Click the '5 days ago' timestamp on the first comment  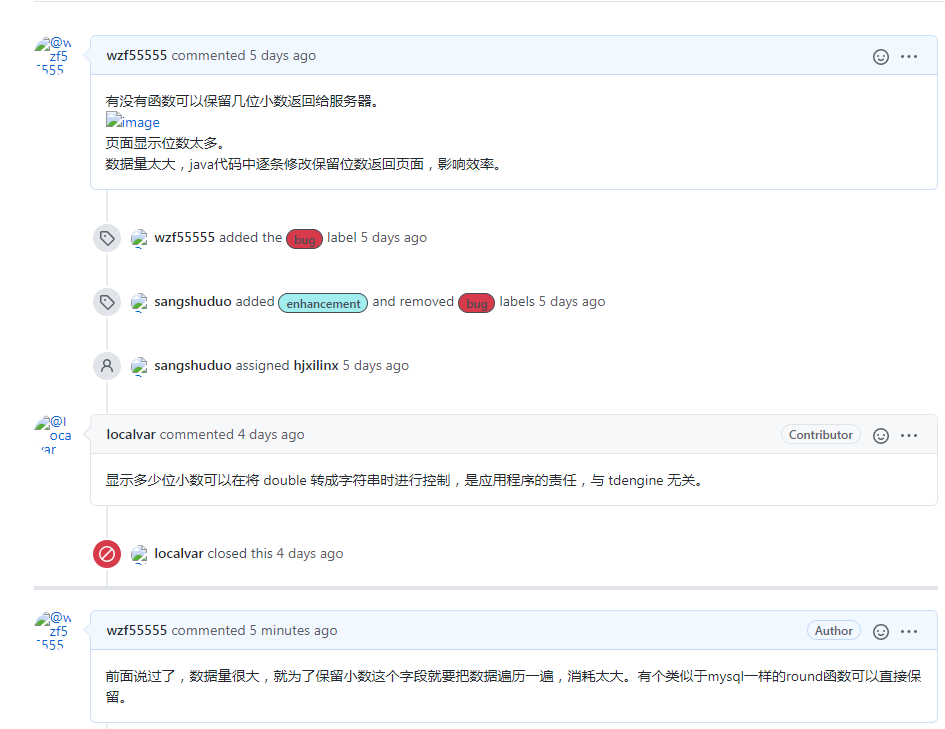tap(282, 56)
